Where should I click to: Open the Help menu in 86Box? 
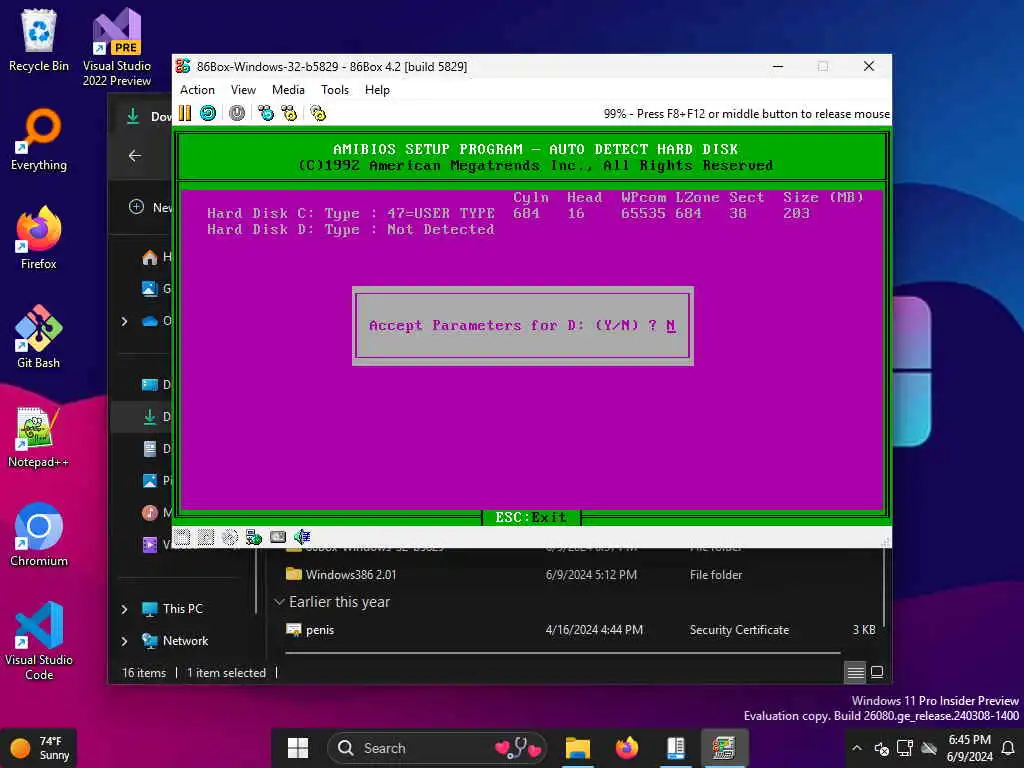pos(377,90)
